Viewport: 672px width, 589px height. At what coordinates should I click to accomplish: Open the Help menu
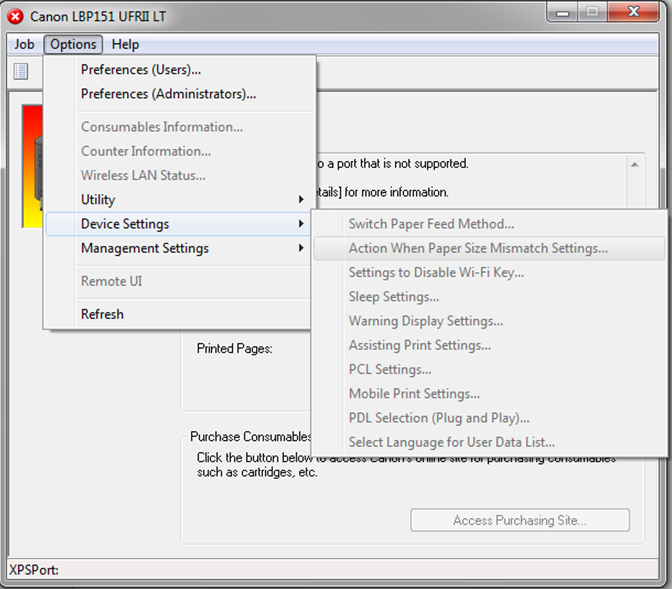pos(125,44)
